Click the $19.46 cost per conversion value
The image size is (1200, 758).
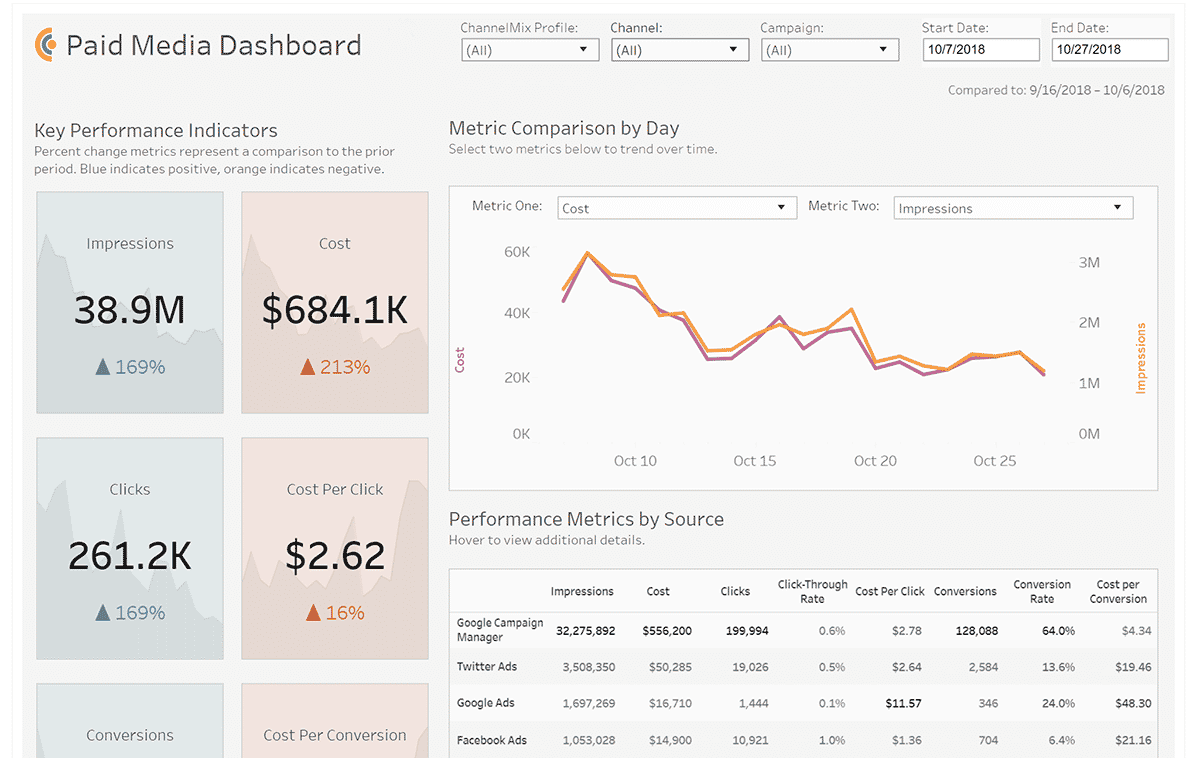(x=1133, y=667)
